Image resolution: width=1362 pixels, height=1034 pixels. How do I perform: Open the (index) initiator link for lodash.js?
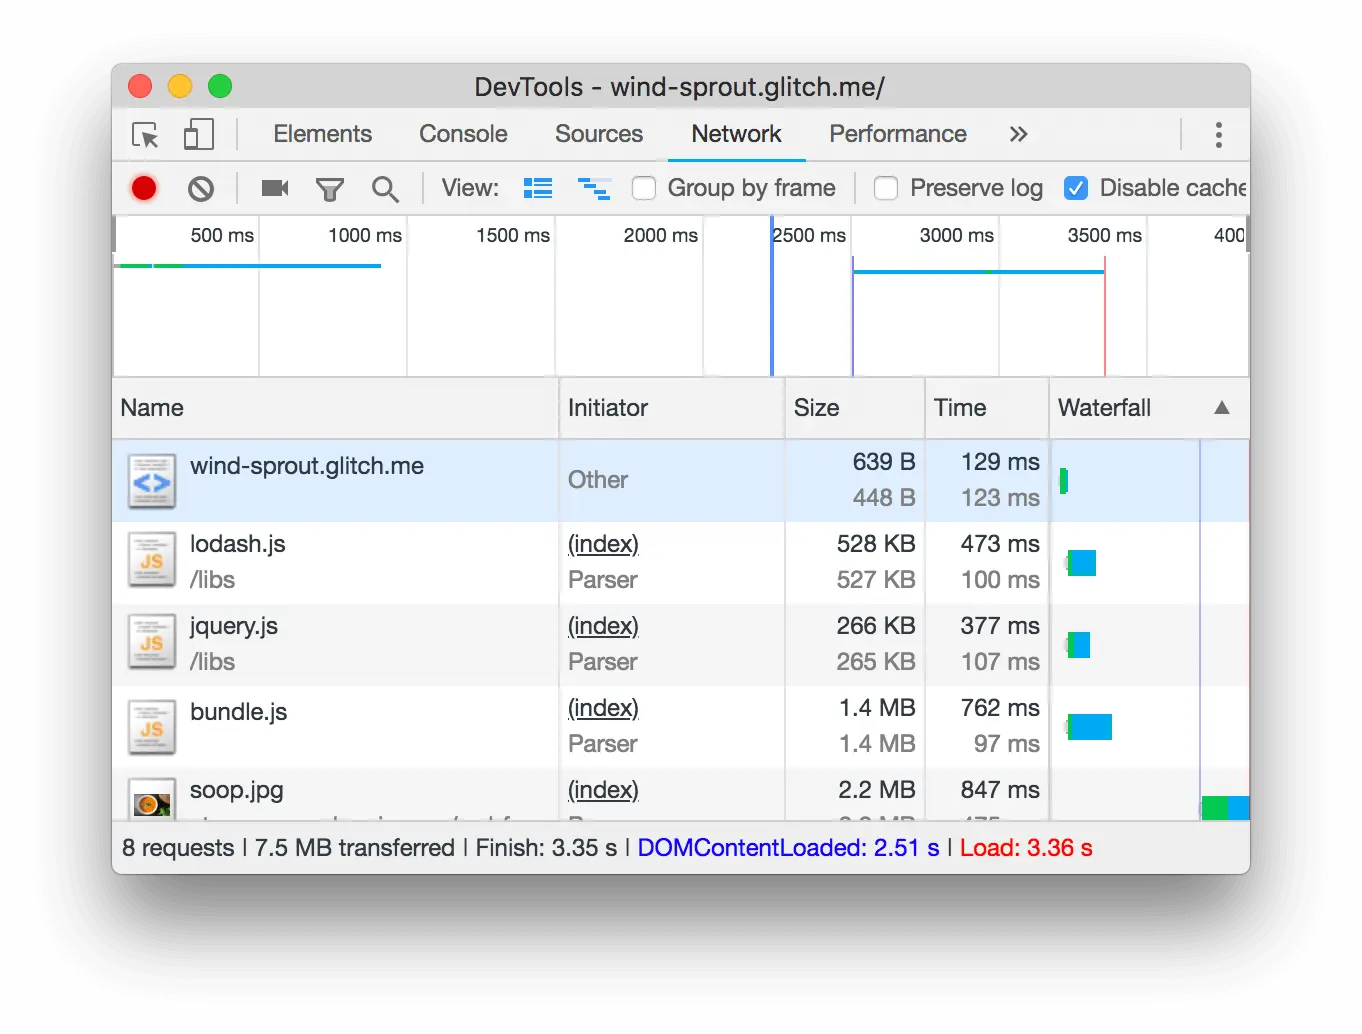pyautogui.click(x=603, y=544)
